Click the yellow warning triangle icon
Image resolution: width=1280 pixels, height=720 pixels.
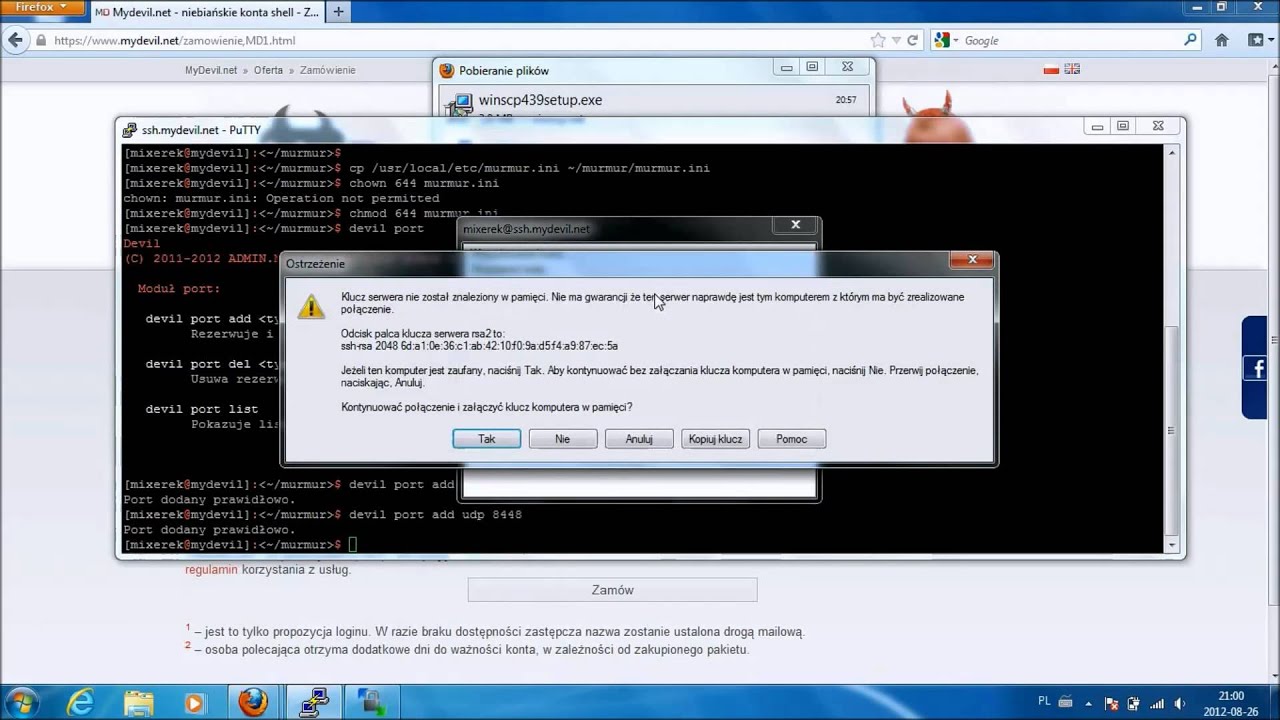tap(311, 306)
